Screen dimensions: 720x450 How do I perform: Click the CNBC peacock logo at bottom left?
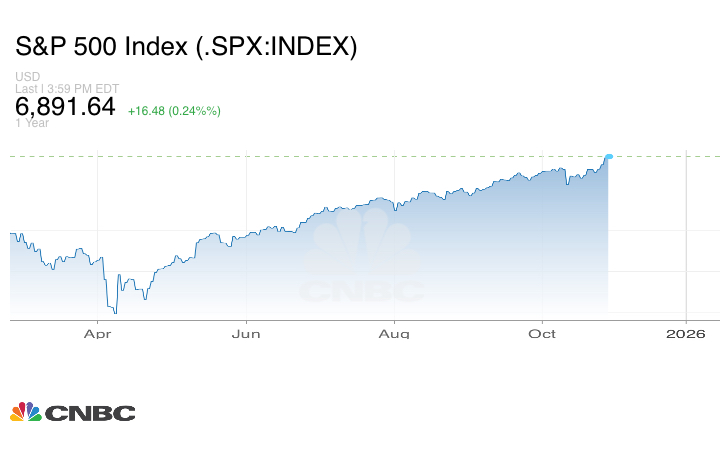coord(26,412)
